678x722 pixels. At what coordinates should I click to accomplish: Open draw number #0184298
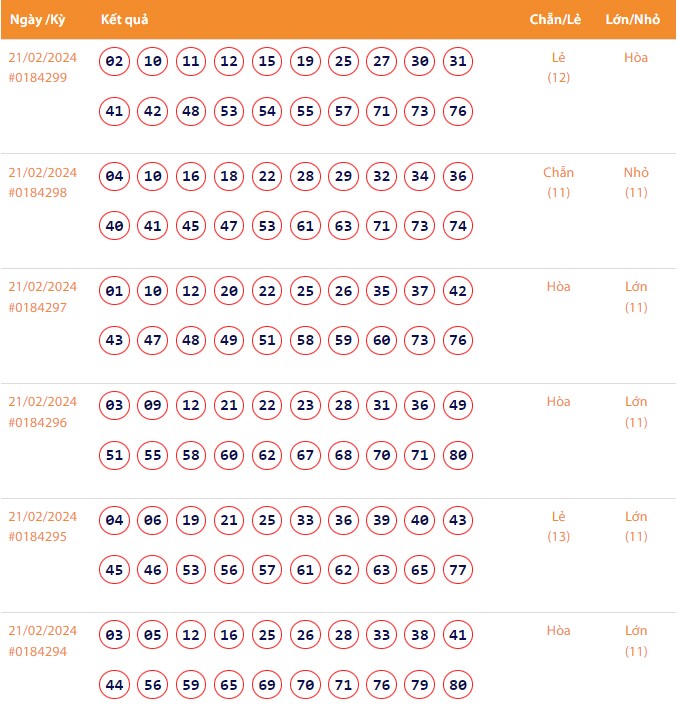[38, 192]
